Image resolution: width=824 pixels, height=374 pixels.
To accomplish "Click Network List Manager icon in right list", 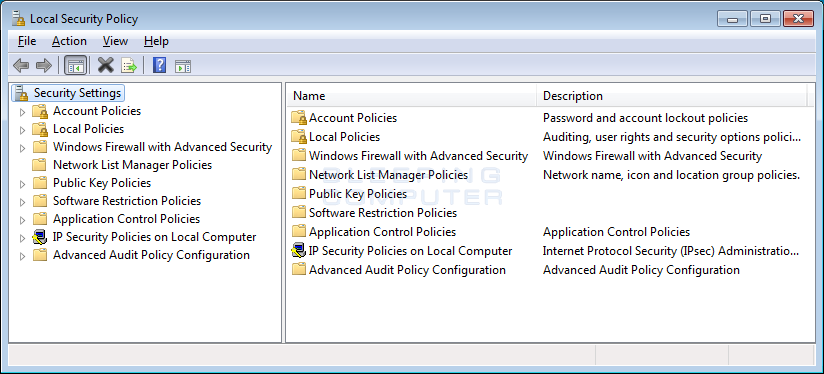I will [x=299, y=175].
